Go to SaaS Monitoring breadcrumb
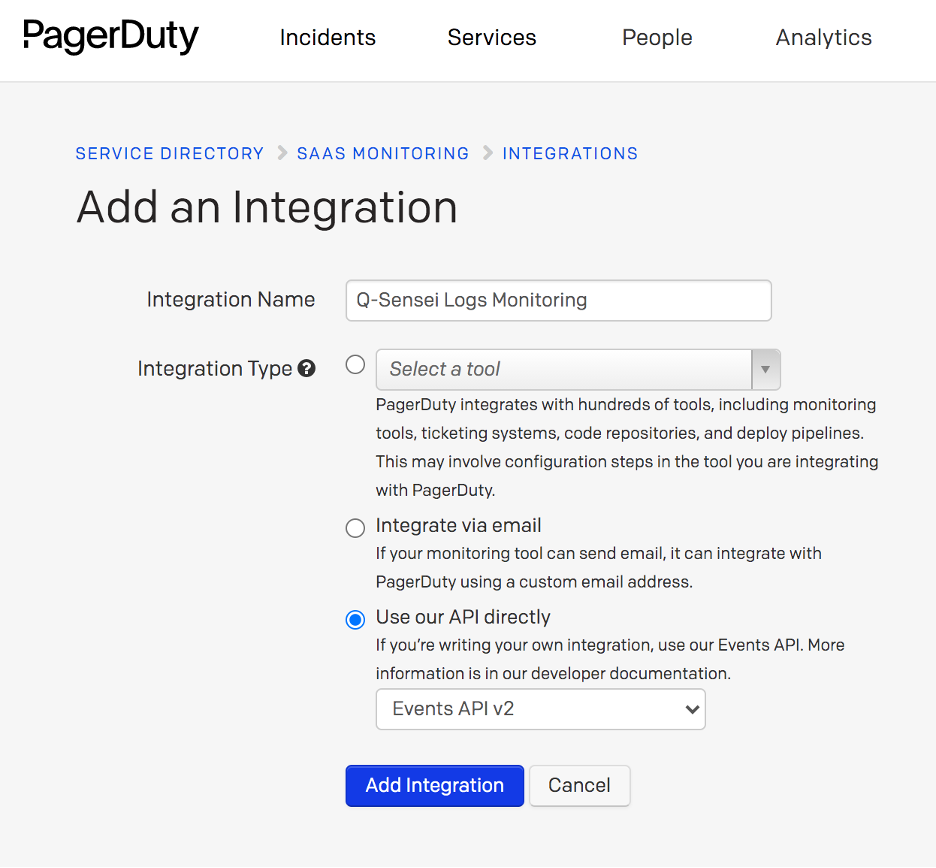 click(x=383, y=153)
